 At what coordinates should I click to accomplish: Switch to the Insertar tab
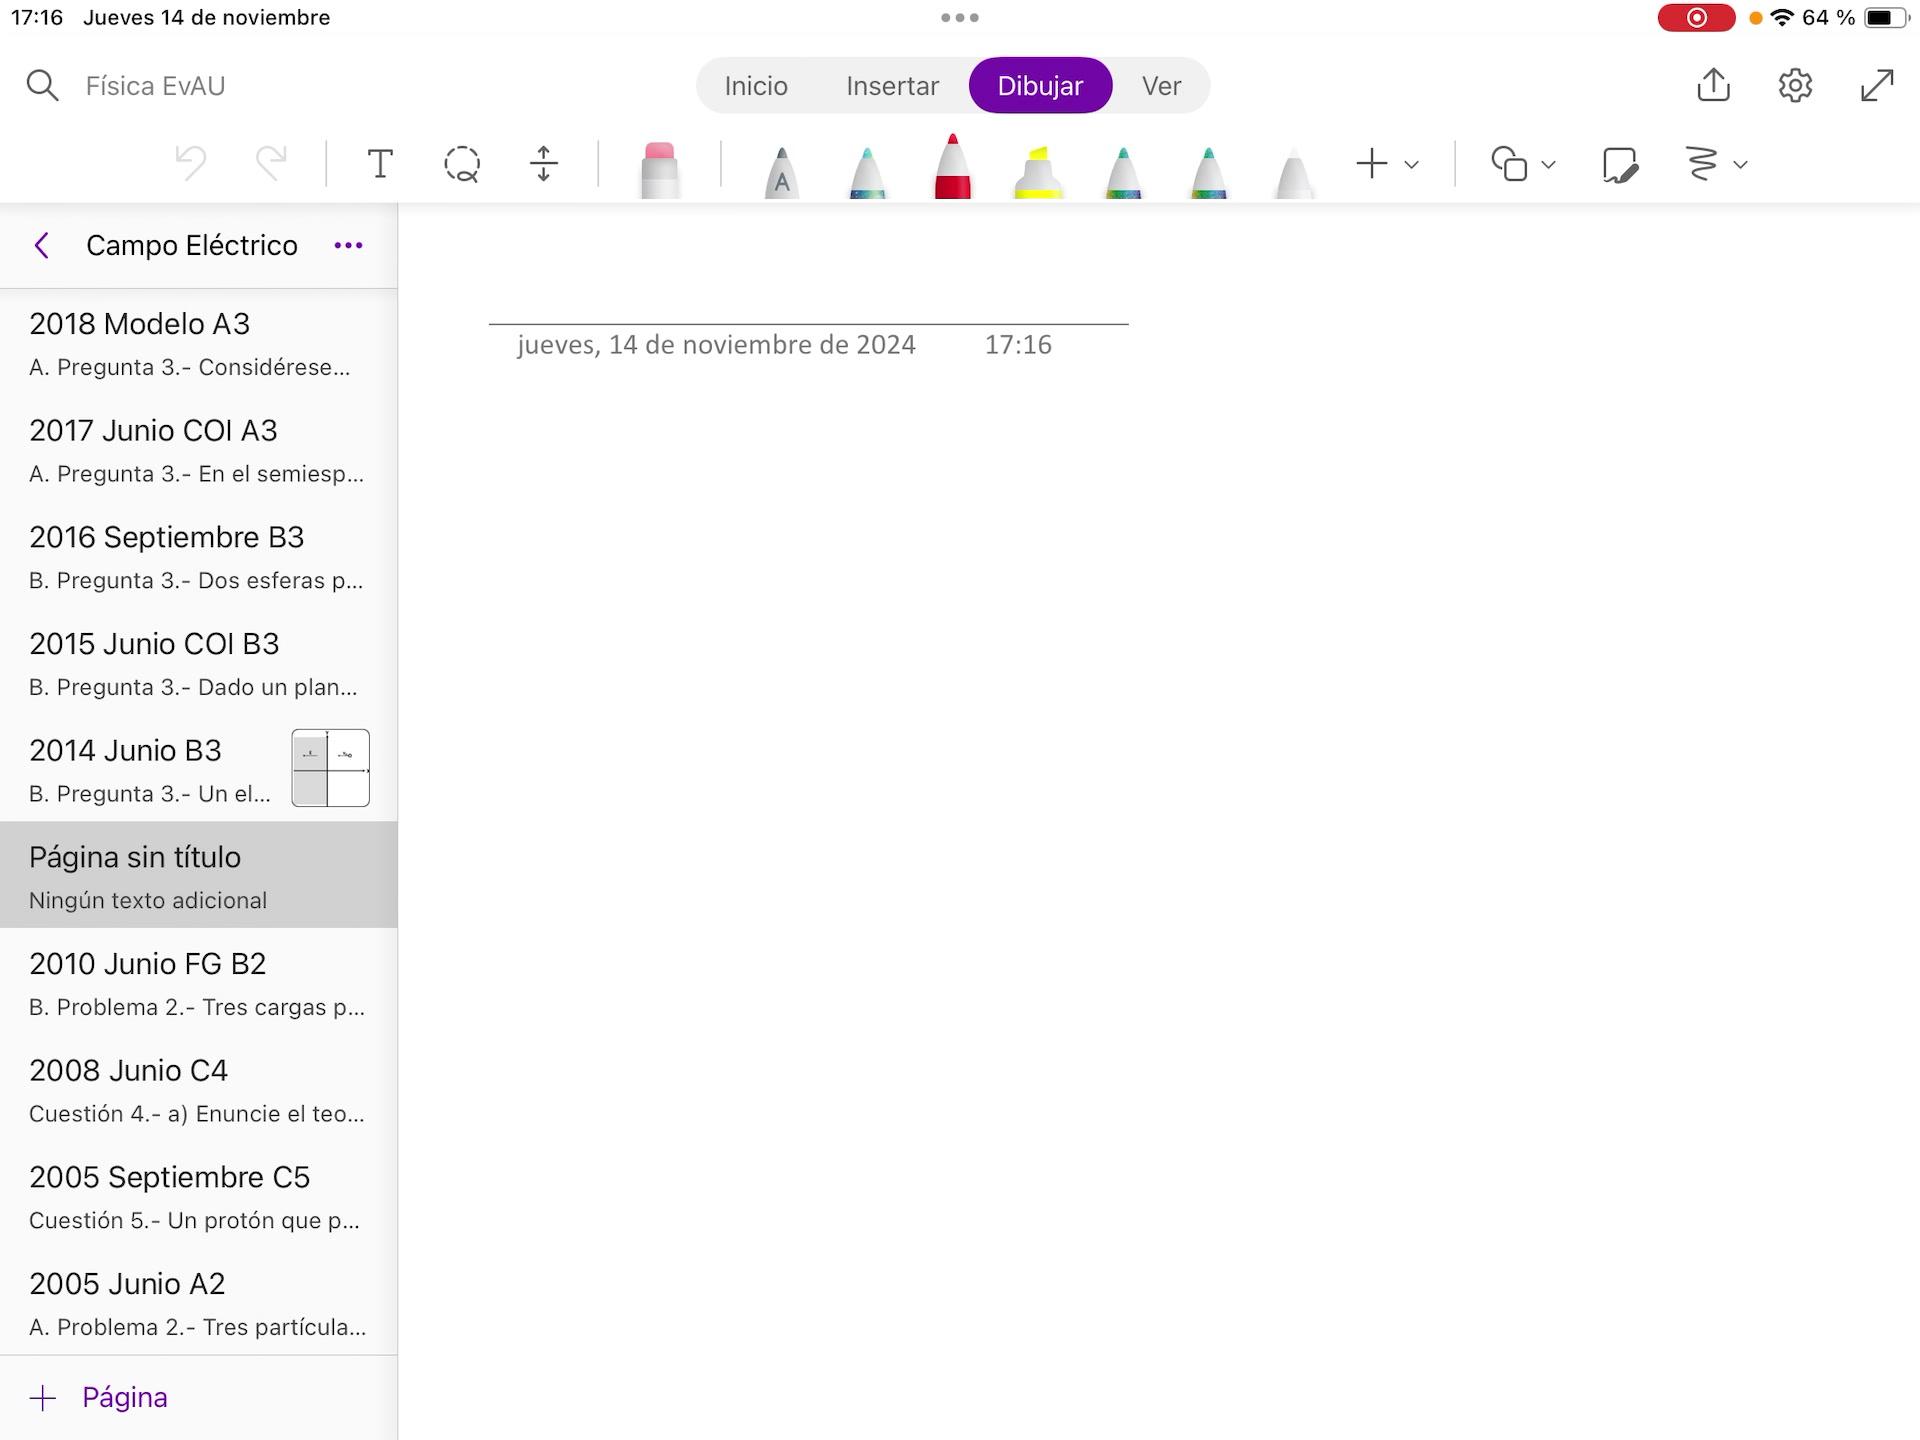click(892, 86)
